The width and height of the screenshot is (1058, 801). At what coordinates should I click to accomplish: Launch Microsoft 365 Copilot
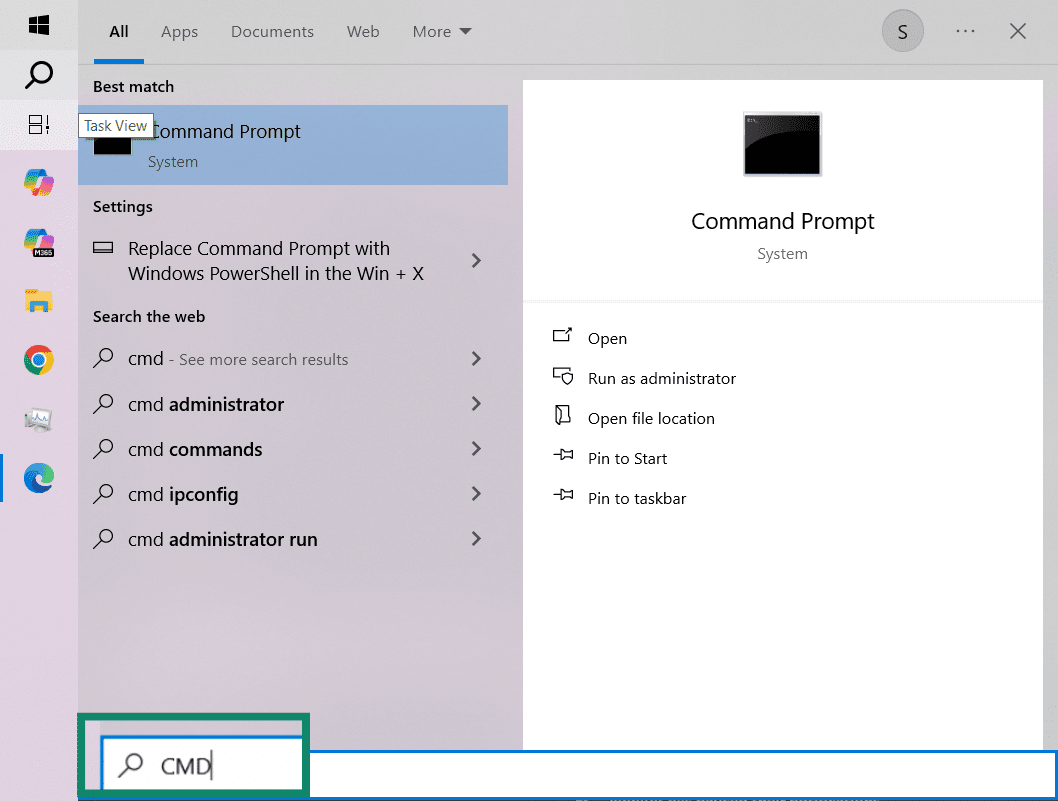pos(38,243)
